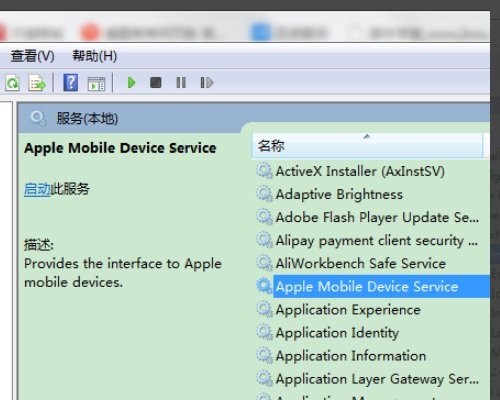Viewport: 500px width, 400px height.
Task: Click gear icon beside Adaptive Brightness
Action: 264,194
